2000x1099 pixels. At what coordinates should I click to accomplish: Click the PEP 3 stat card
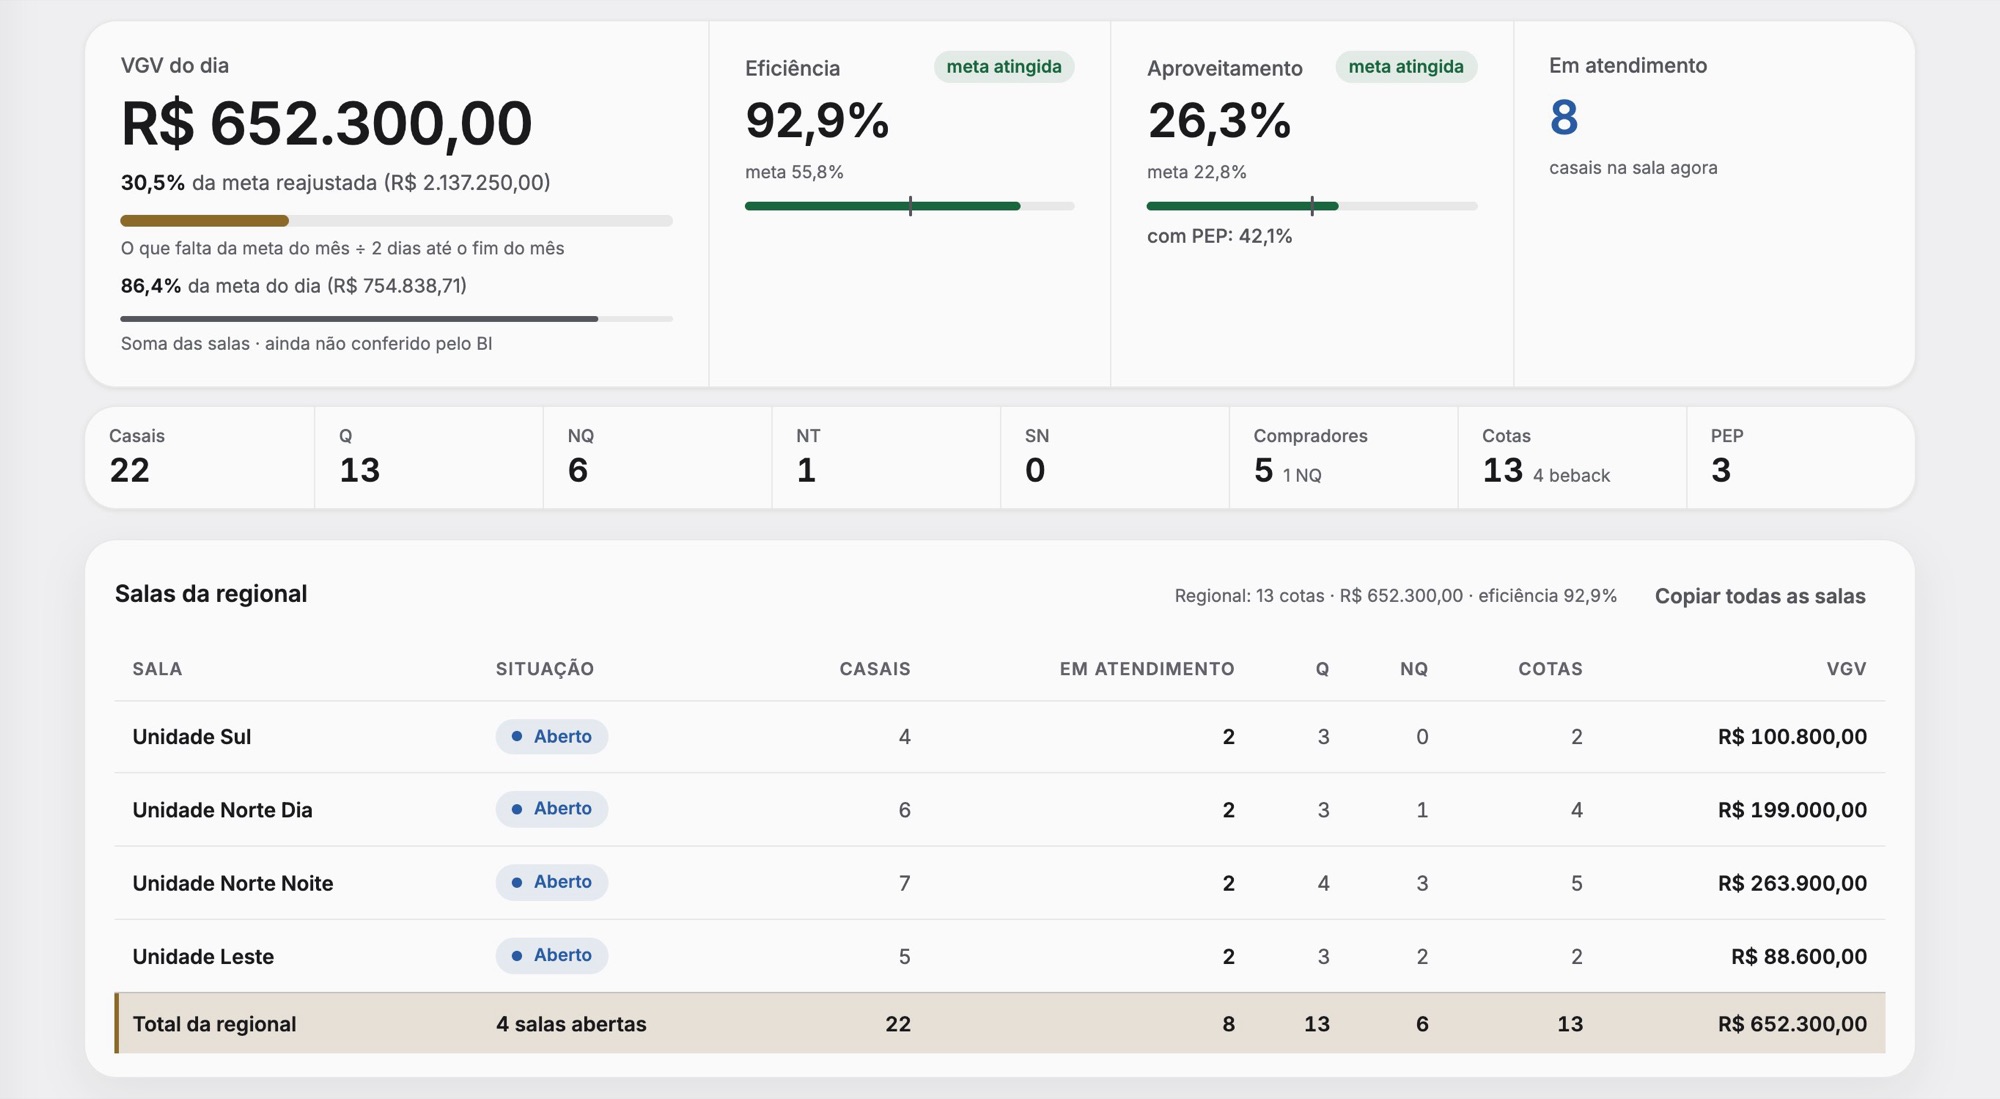pyautogui.click(x=1800, y=457)
